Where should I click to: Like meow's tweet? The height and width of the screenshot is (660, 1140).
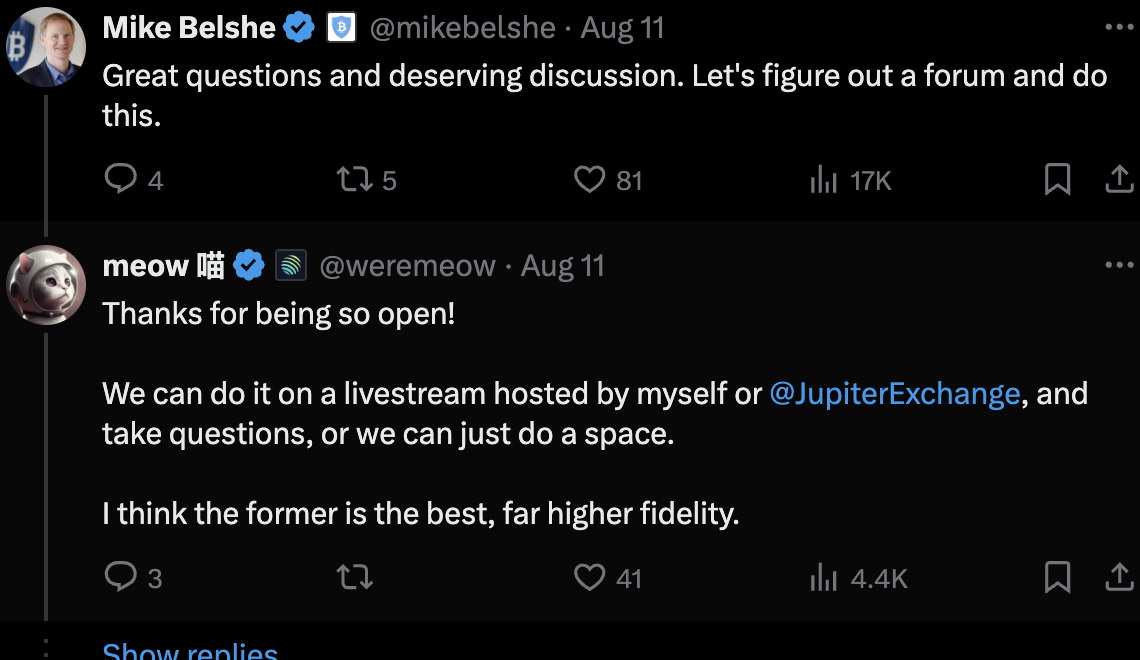pos(590,577)
